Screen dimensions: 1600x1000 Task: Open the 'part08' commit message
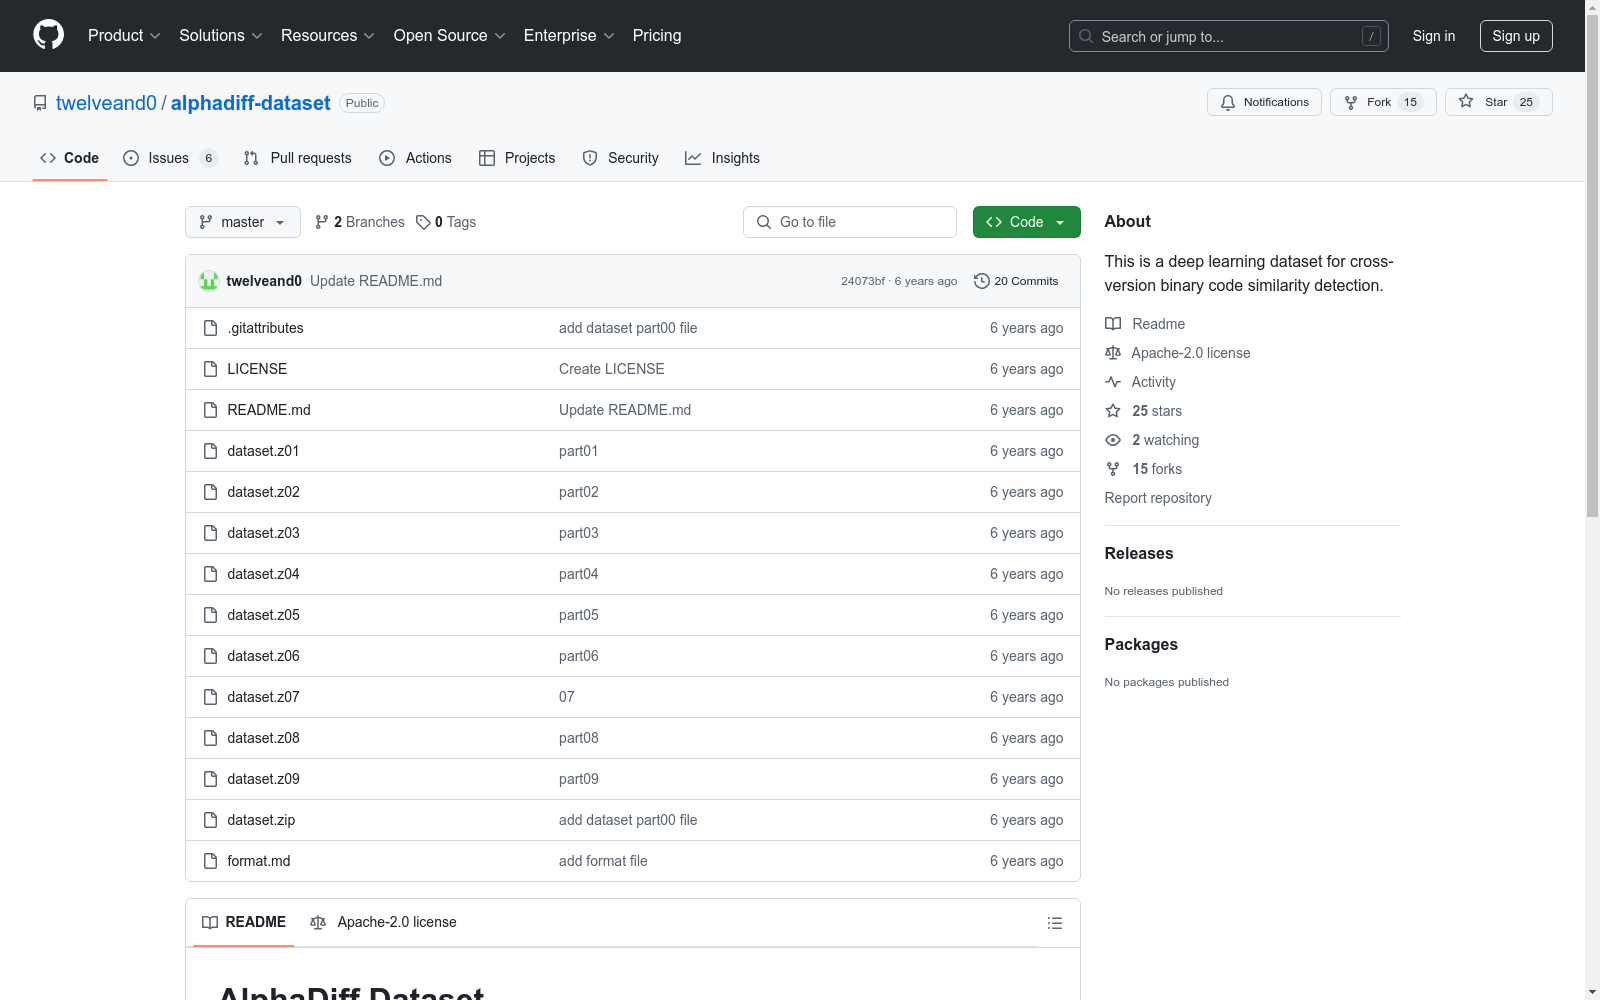coord(579,738)
